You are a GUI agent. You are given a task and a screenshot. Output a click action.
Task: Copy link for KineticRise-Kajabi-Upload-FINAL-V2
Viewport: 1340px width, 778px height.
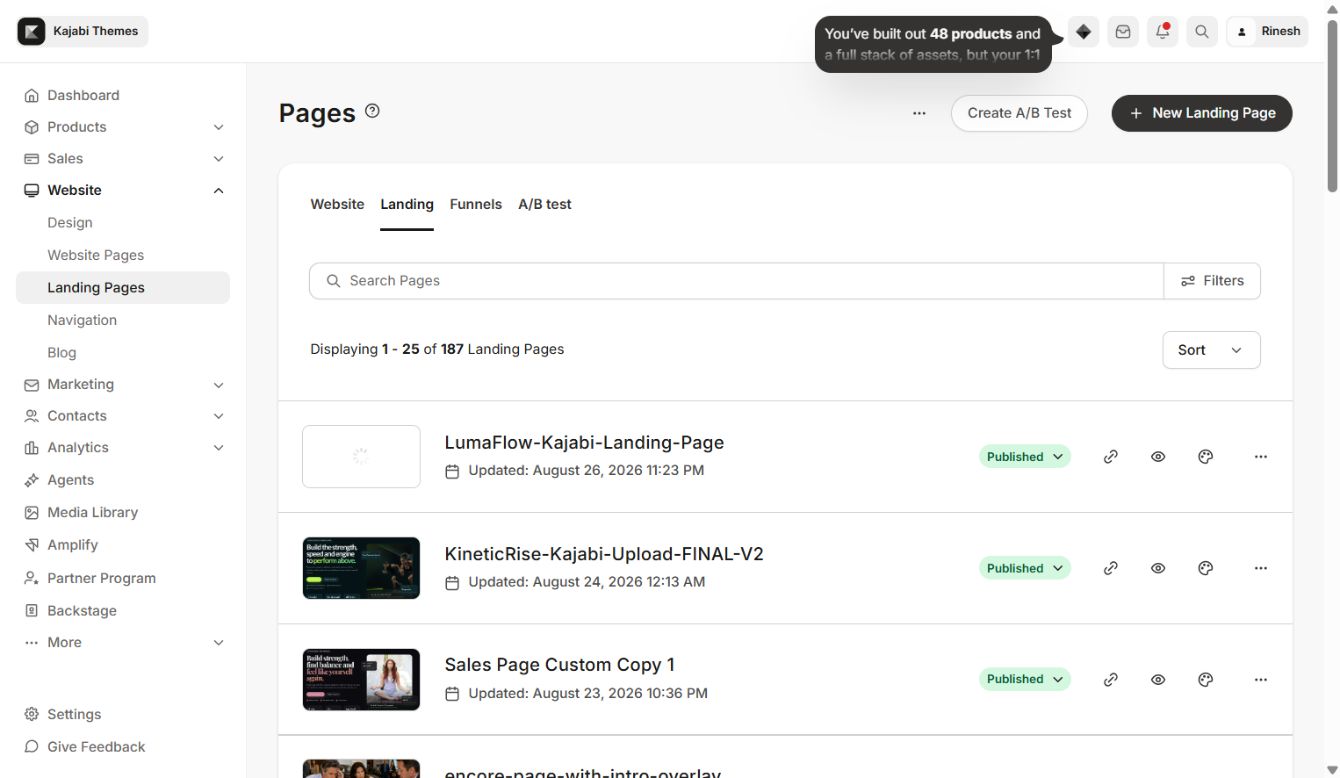click(x=1110, y=568)
